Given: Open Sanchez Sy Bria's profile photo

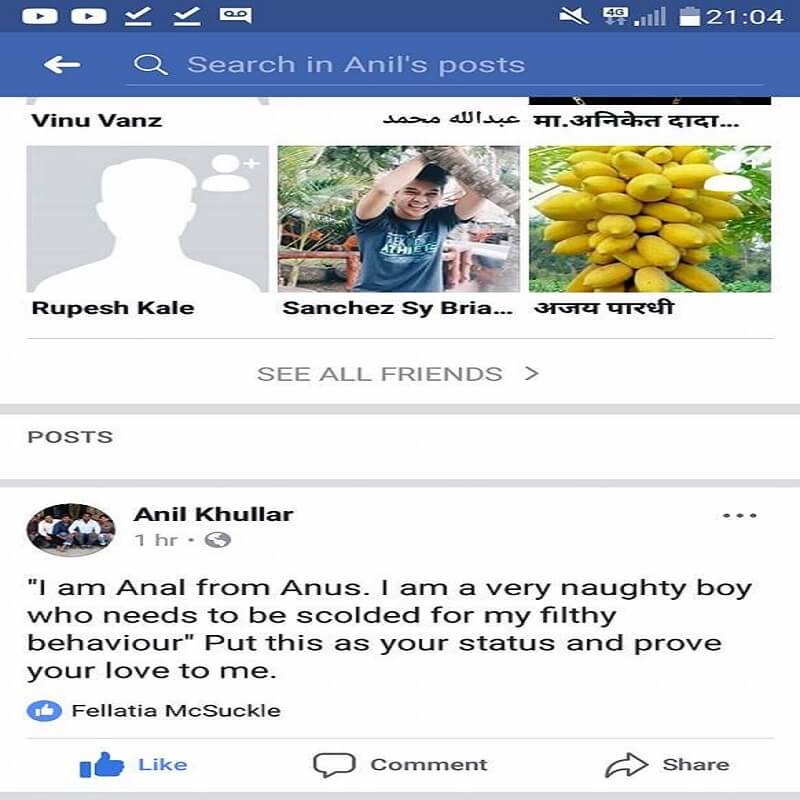Looking at the screenshot, I should (x=398, y=219).
